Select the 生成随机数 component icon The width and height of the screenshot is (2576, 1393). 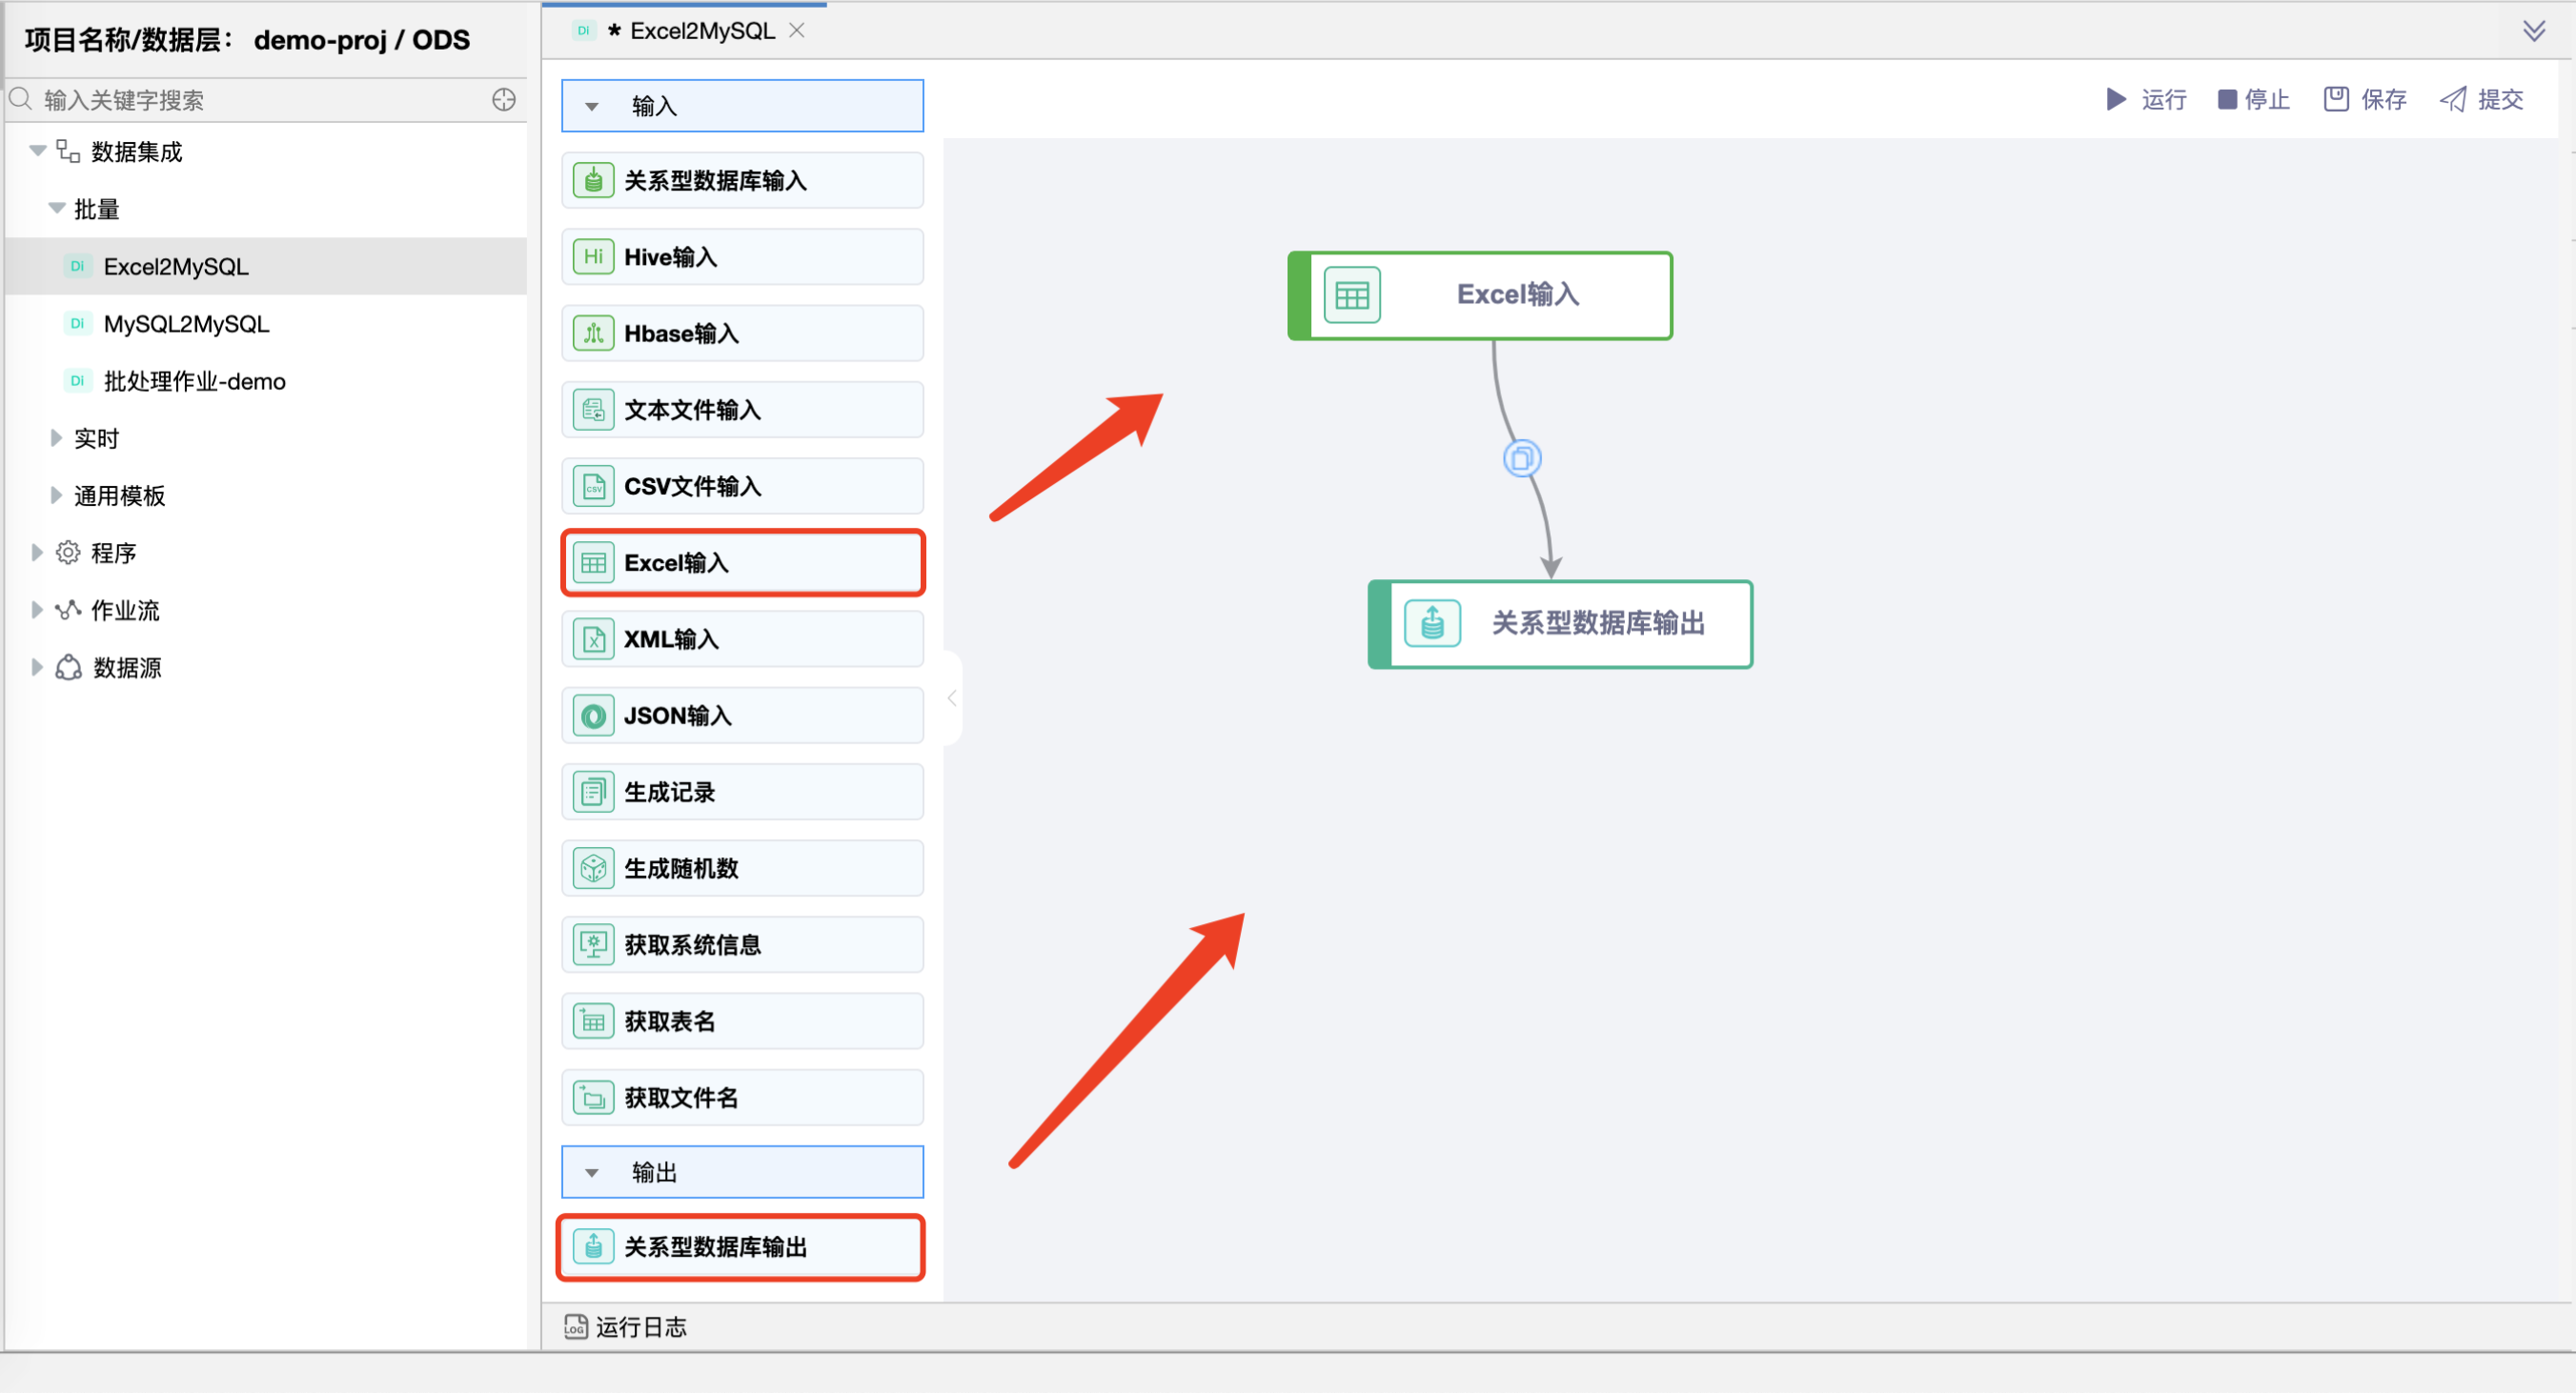594,868
